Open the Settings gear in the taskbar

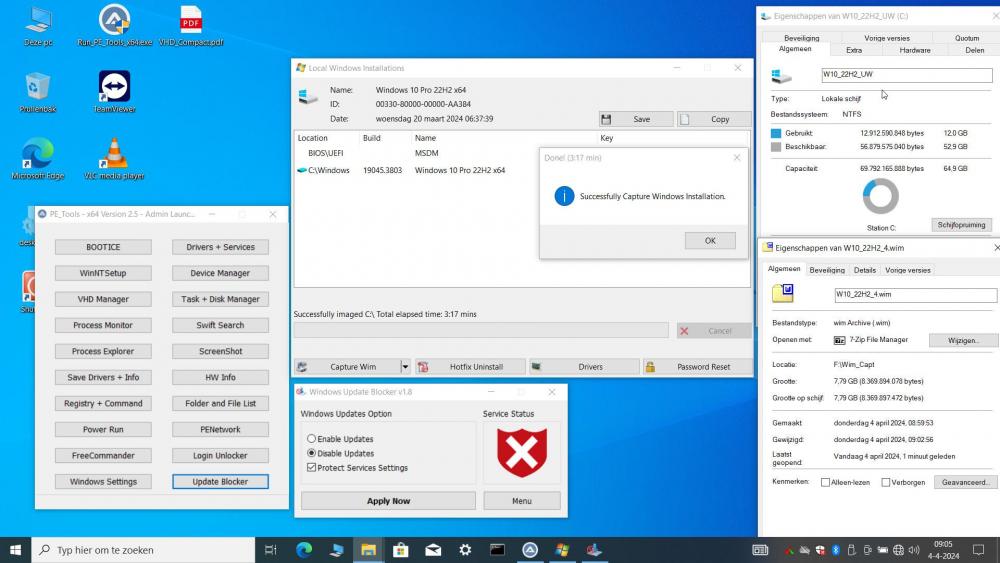coord(465,550)
